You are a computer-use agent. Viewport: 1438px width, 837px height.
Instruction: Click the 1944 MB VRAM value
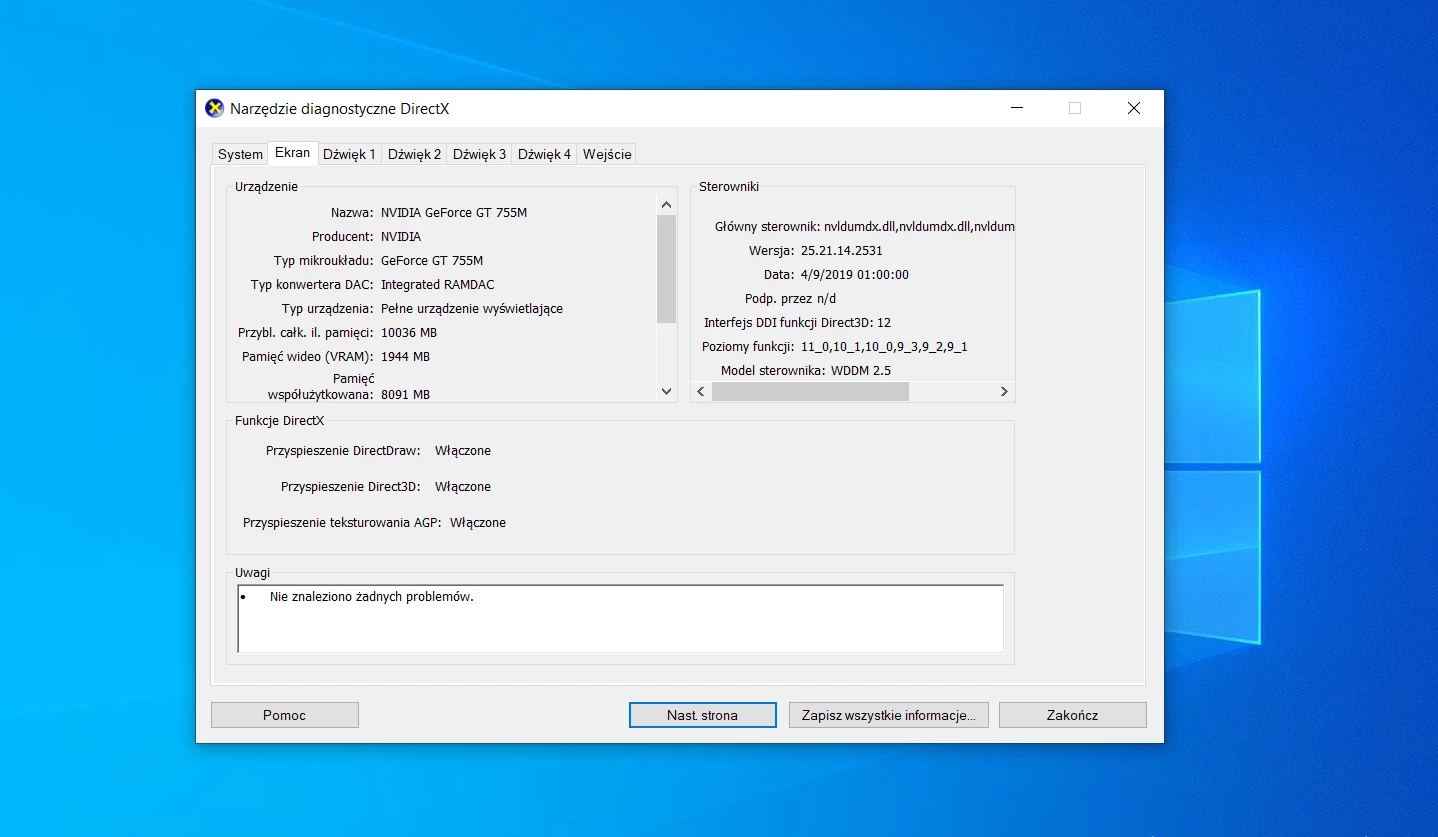(406, 357)
